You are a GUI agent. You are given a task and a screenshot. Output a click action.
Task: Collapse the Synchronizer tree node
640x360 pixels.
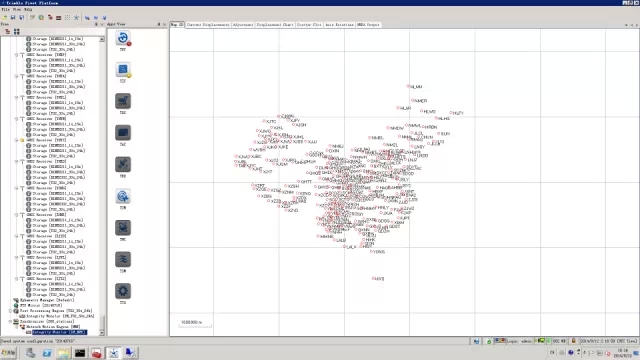point(10,322)
